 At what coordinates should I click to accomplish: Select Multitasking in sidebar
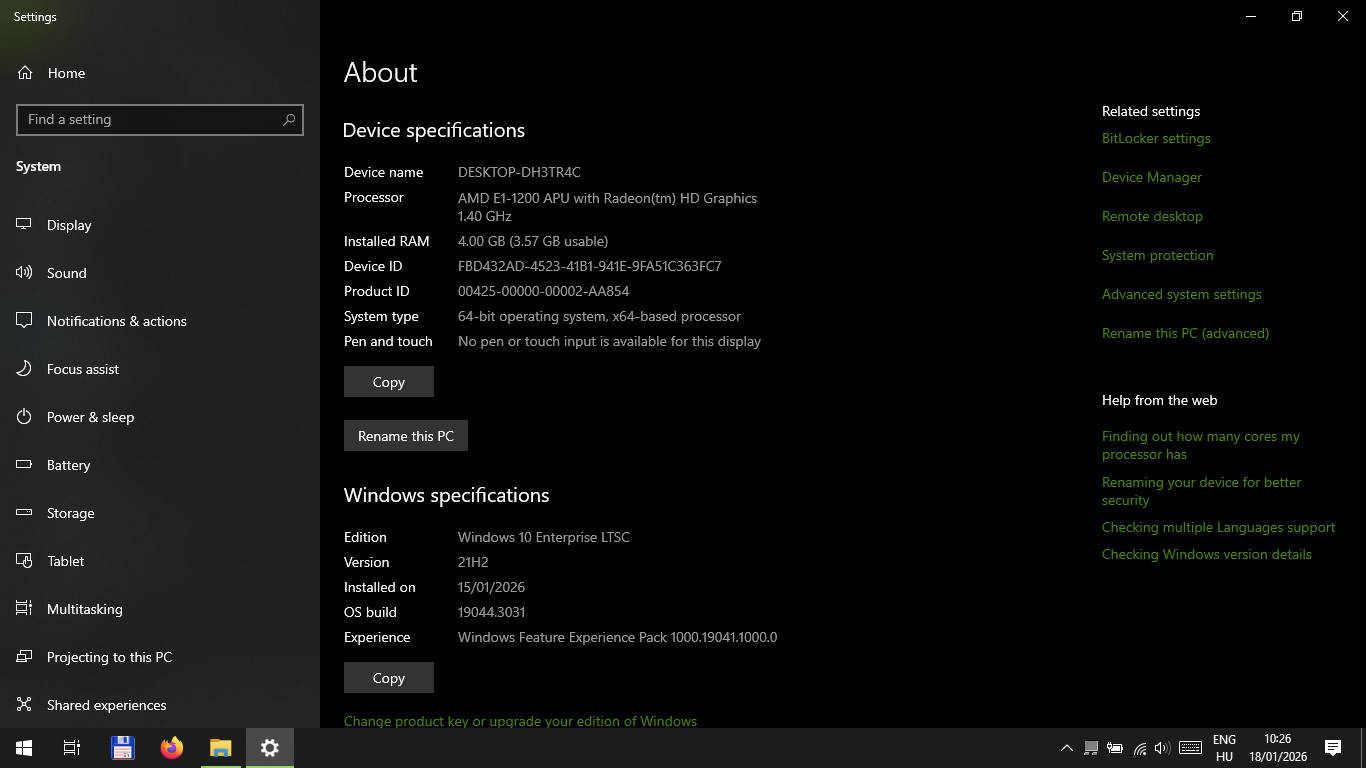160,609
